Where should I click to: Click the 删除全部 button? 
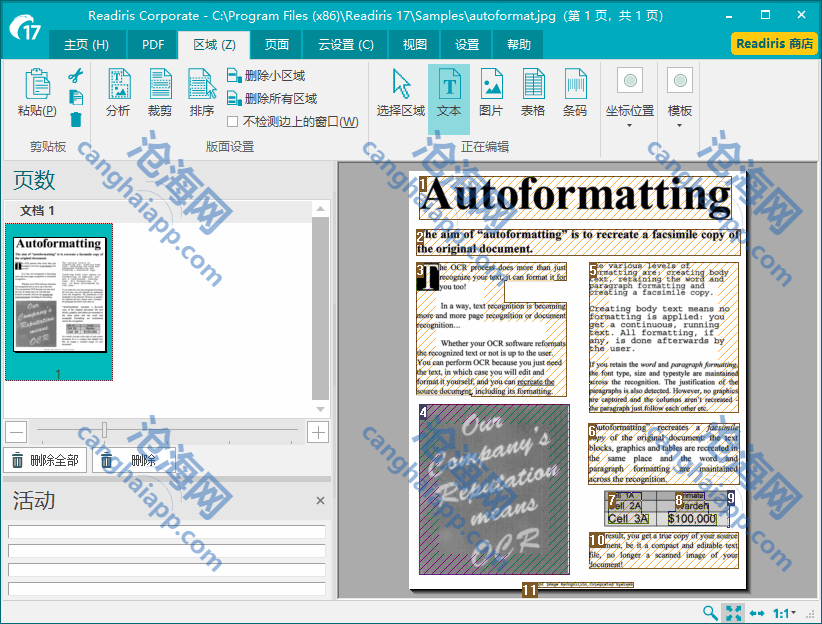coord(45,460)
